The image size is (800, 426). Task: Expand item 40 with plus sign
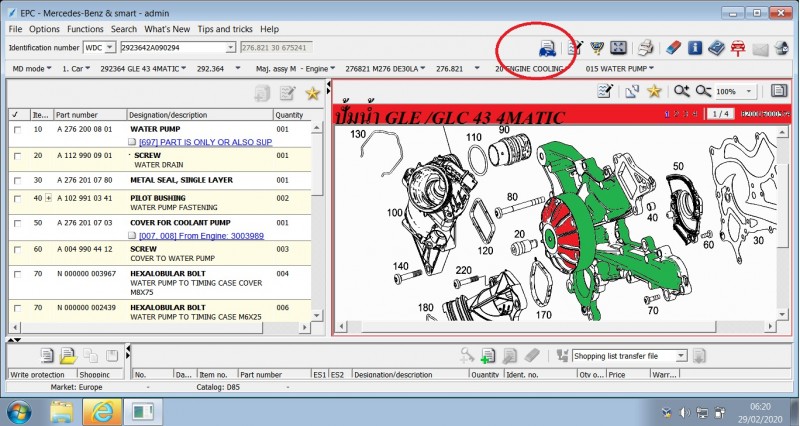(x=48, y=198)
